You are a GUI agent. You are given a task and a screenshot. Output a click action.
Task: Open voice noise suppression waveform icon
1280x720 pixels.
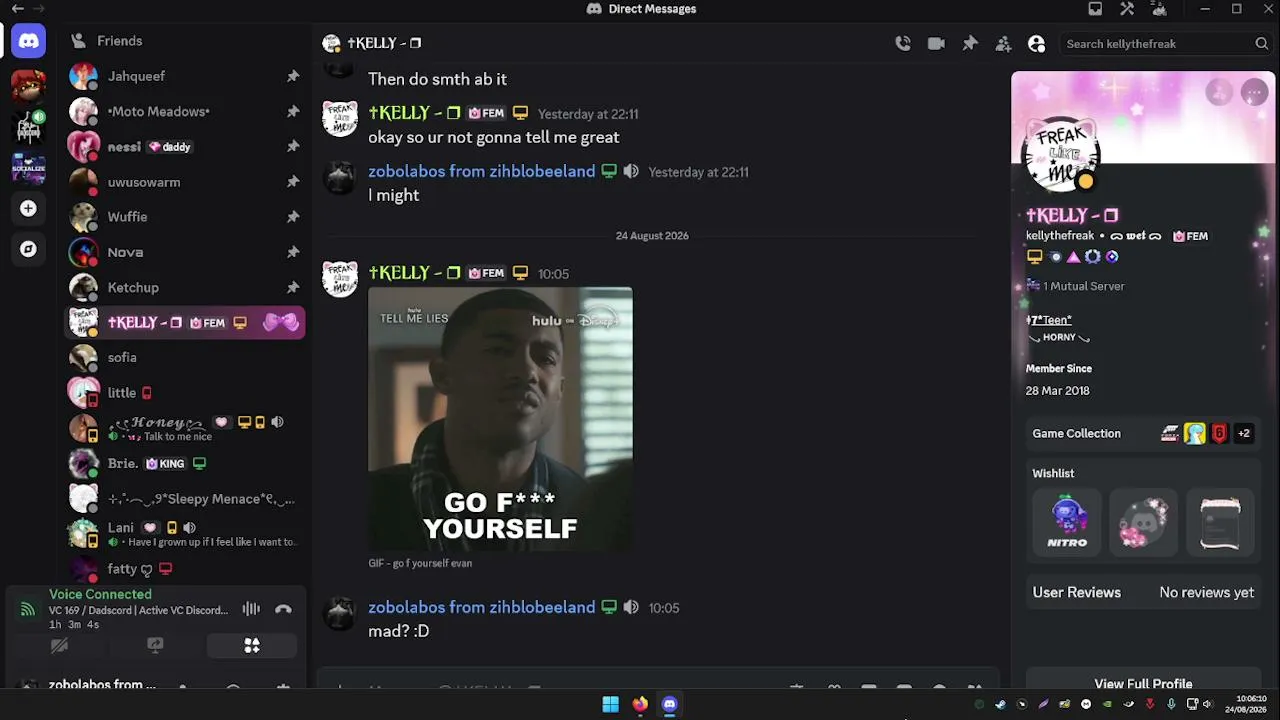251,609
